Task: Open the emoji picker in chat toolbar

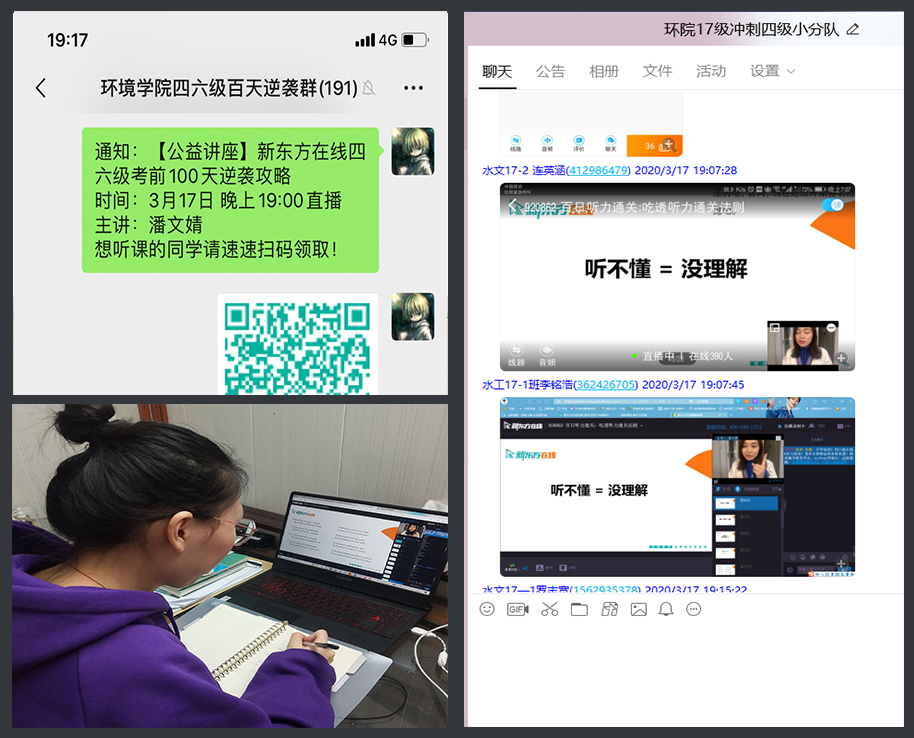Action: pyautogui.click(x=487, y=609)
